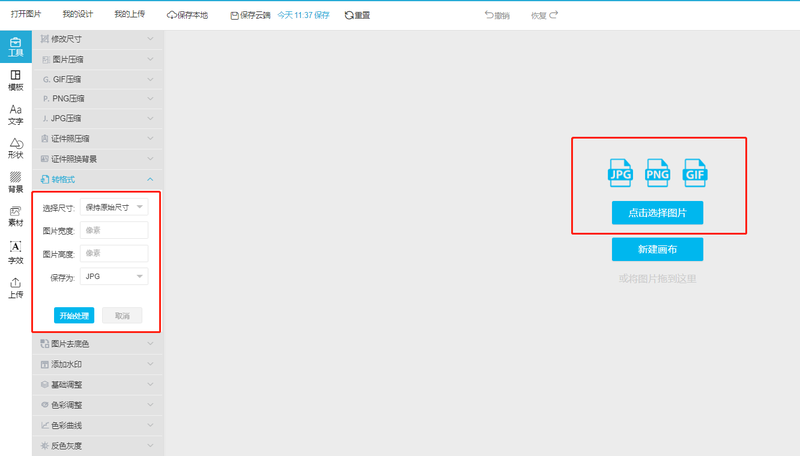Click the 撤销 undo button

click(x=497, y=15)
